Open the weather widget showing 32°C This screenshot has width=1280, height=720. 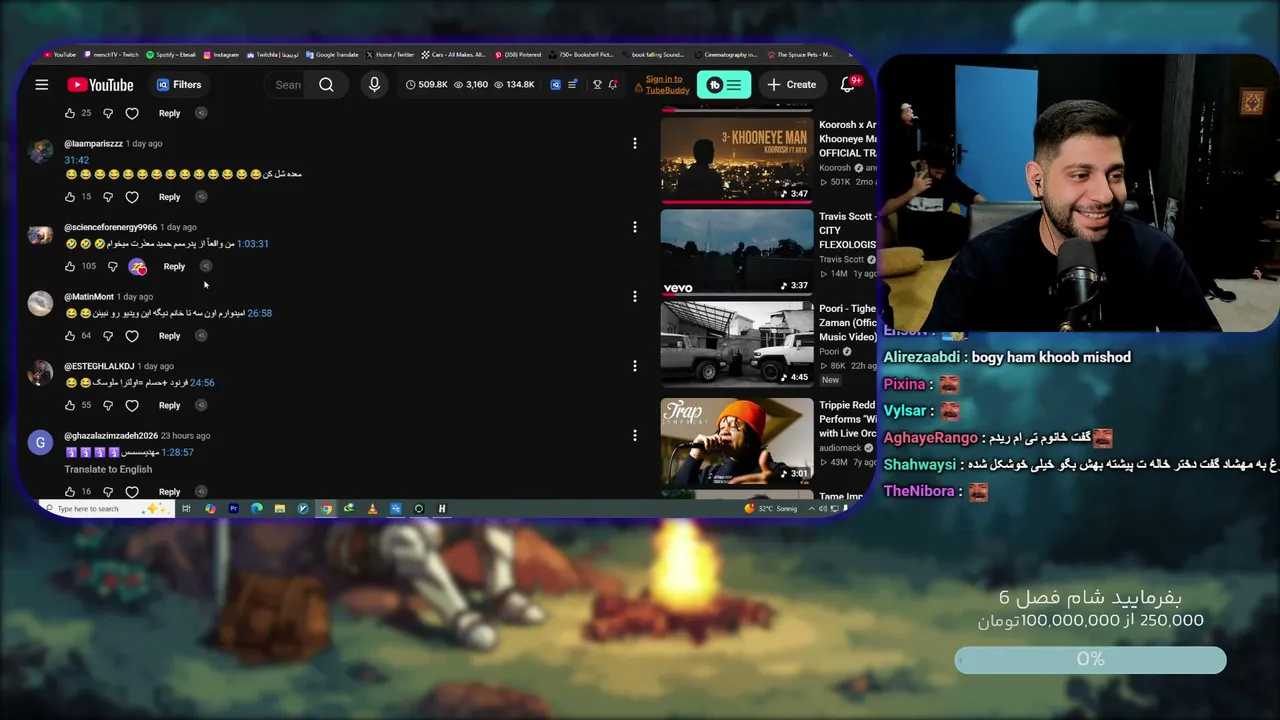[x=771, y=509]
